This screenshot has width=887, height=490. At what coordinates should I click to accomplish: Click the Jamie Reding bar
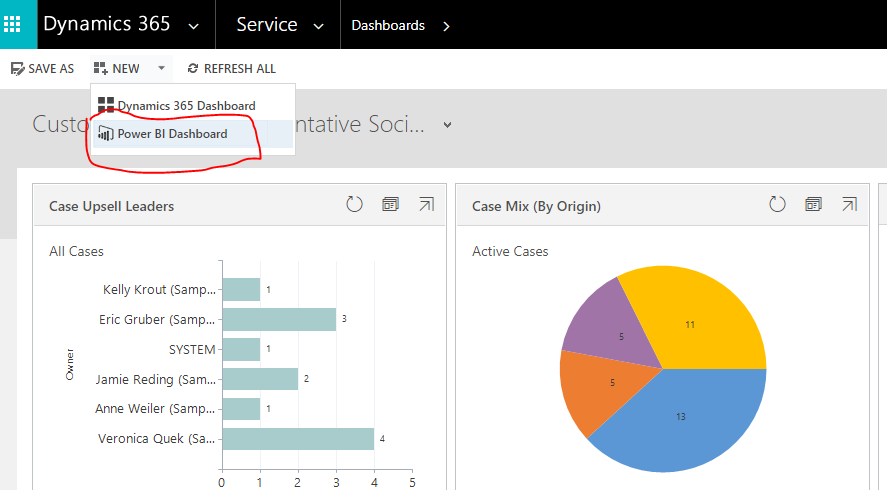click(x=260, y=379)
